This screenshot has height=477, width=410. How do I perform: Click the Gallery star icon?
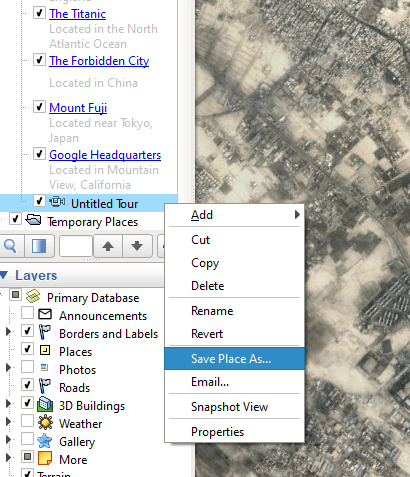click(45, 441)
